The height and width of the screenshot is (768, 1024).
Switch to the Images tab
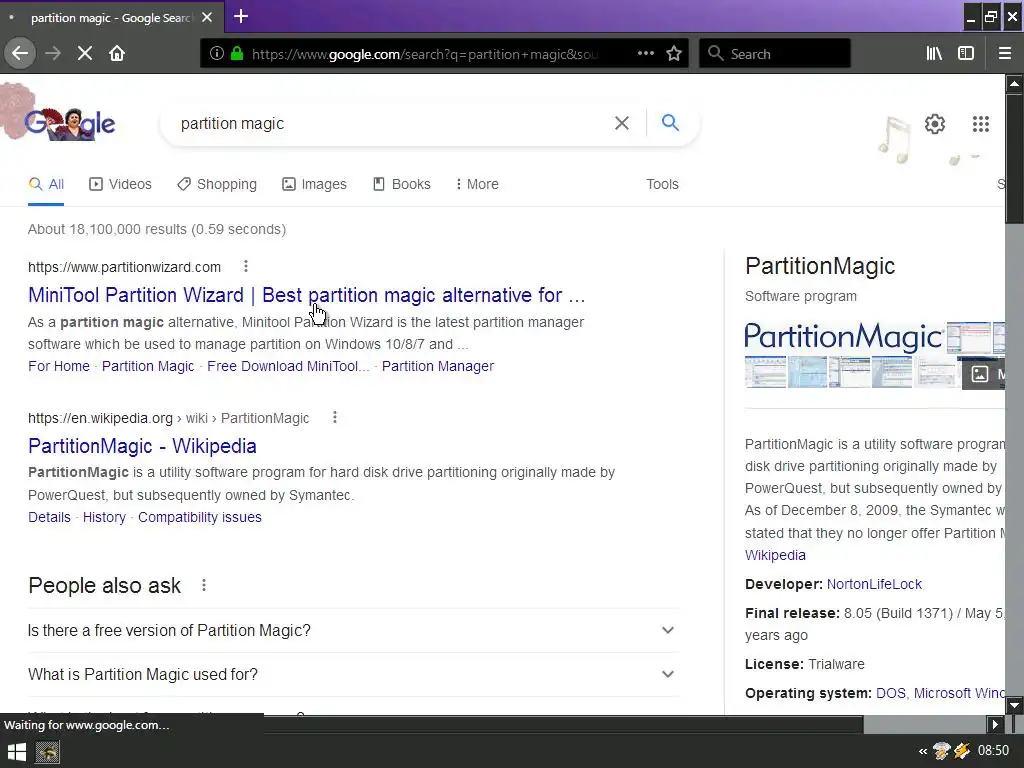pyautogui.click(x=314, y=184)
